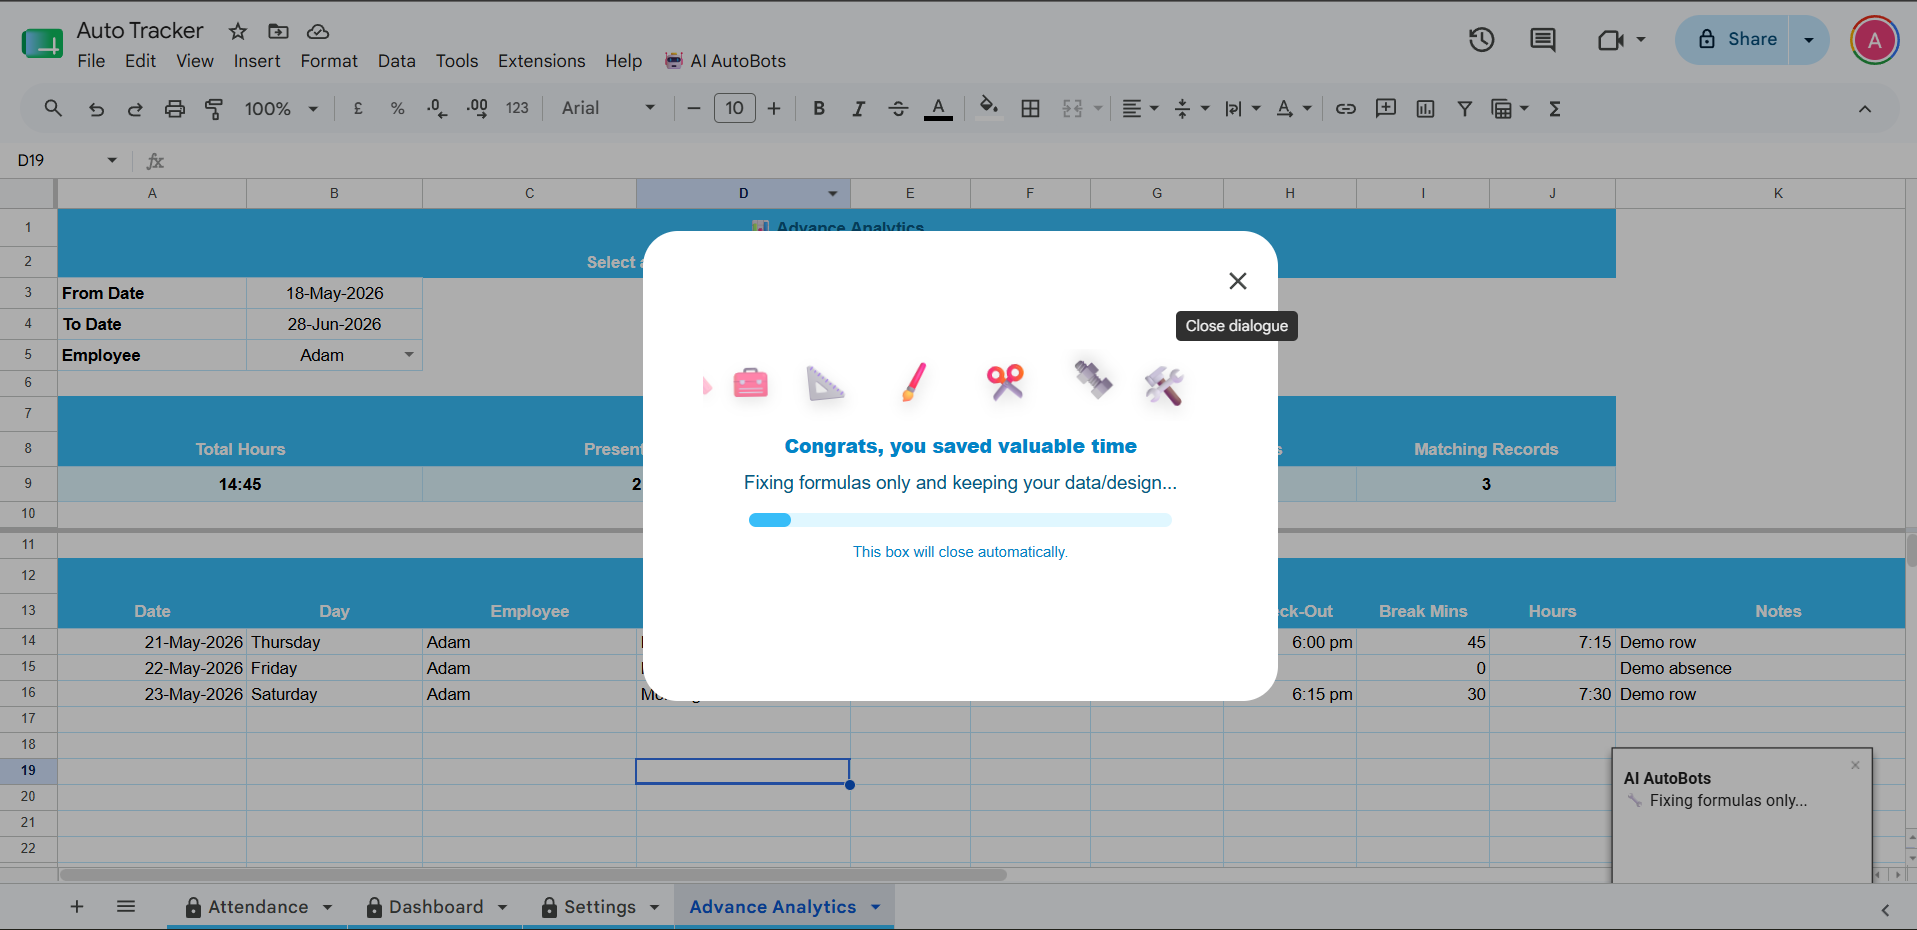
Task: Redo the last action
Action: pyautogui.click(x=135, y=109)
